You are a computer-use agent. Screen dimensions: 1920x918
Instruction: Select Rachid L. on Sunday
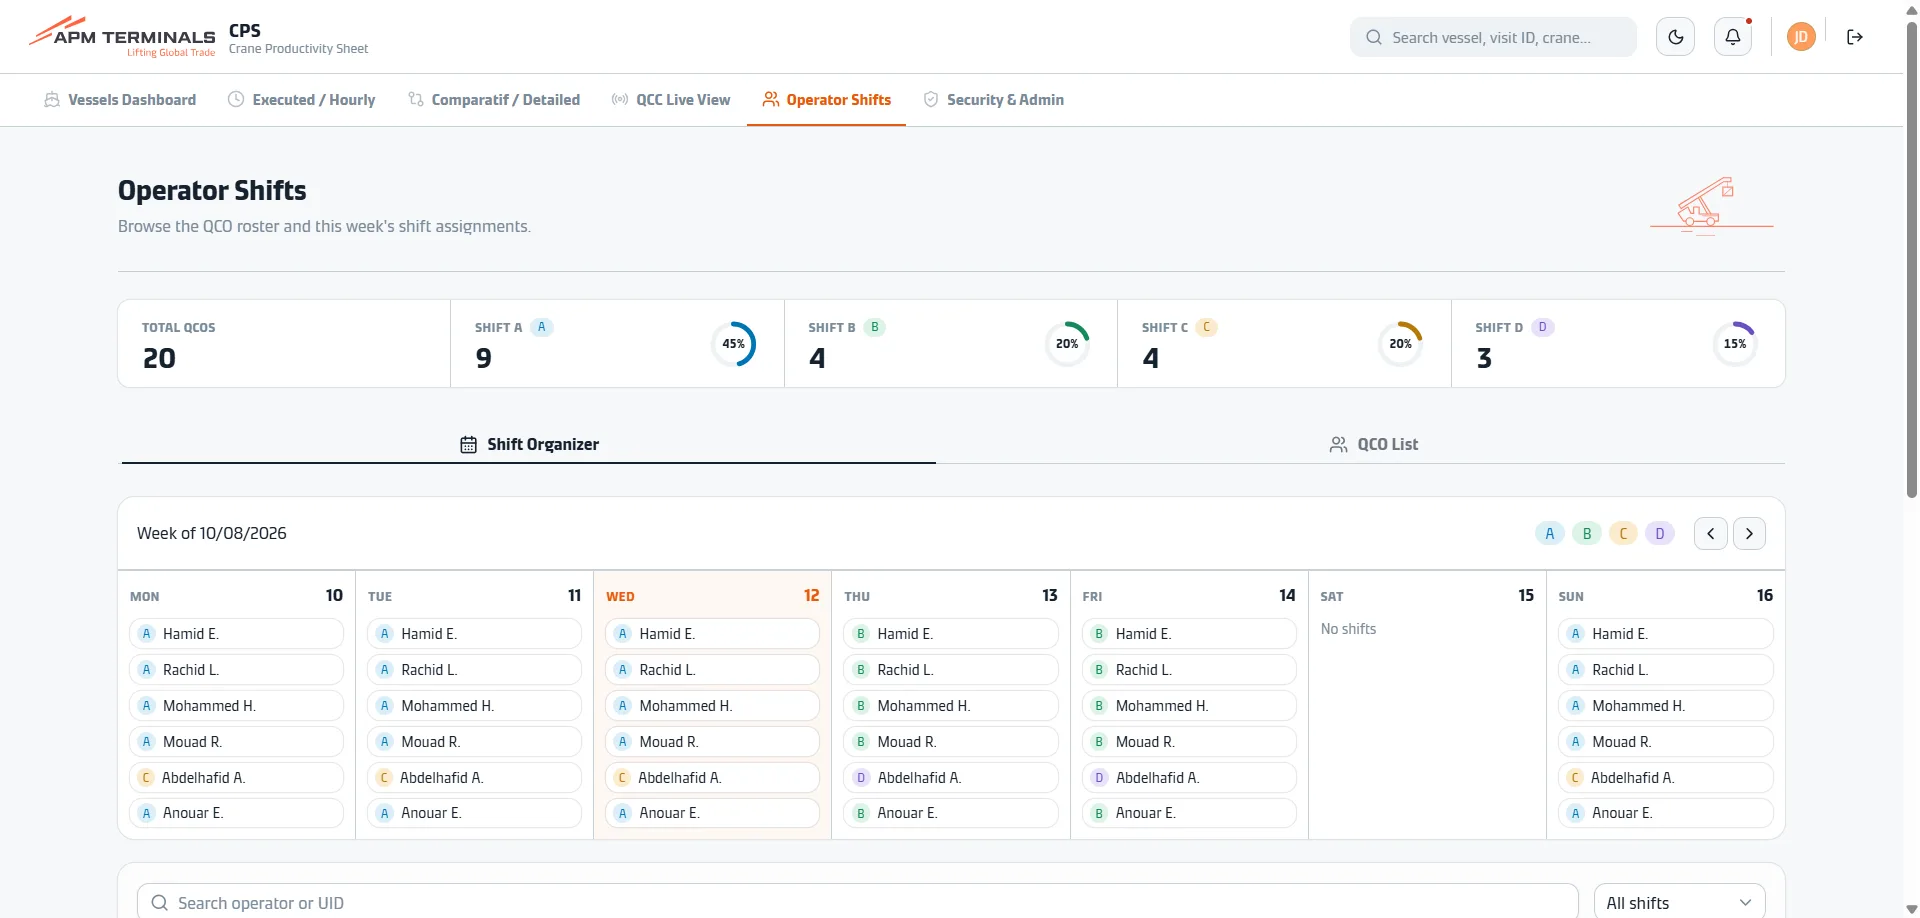[x=1665, y=670]
